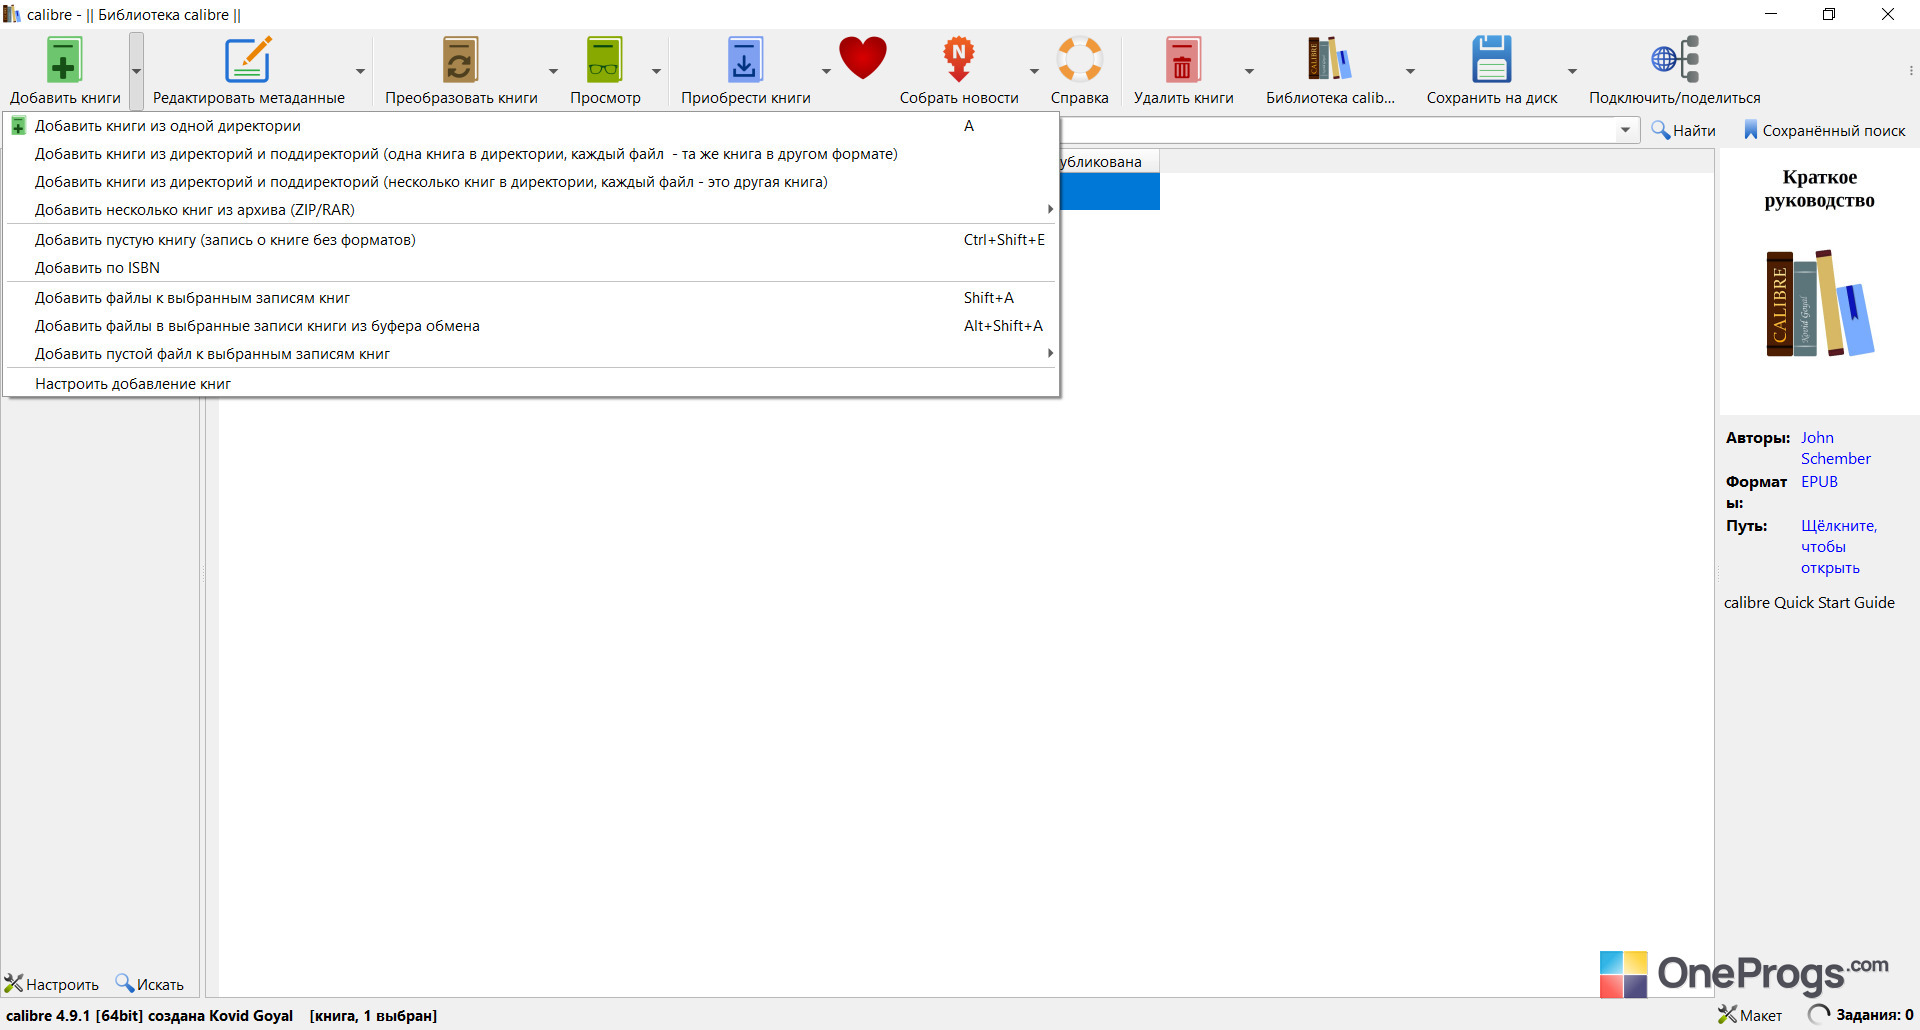
Task: Click the Макет layout button
Action: pyautogui.click(x=1750, y=1015)
